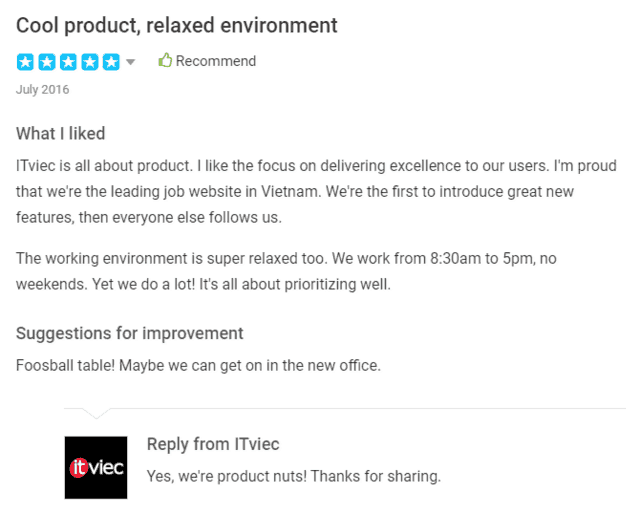This screenshot has height=514, width=640.
Task: Click the July 2016 review date
Action: point(42,89)
